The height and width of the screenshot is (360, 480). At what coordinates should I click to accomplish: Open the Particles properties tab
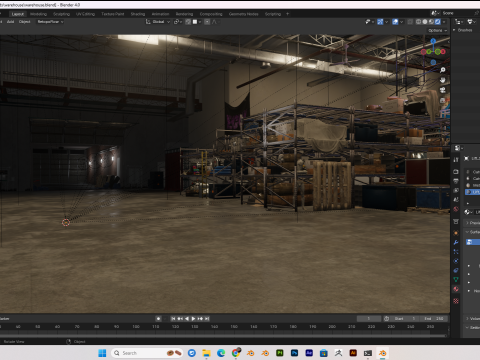coord(456,252)
